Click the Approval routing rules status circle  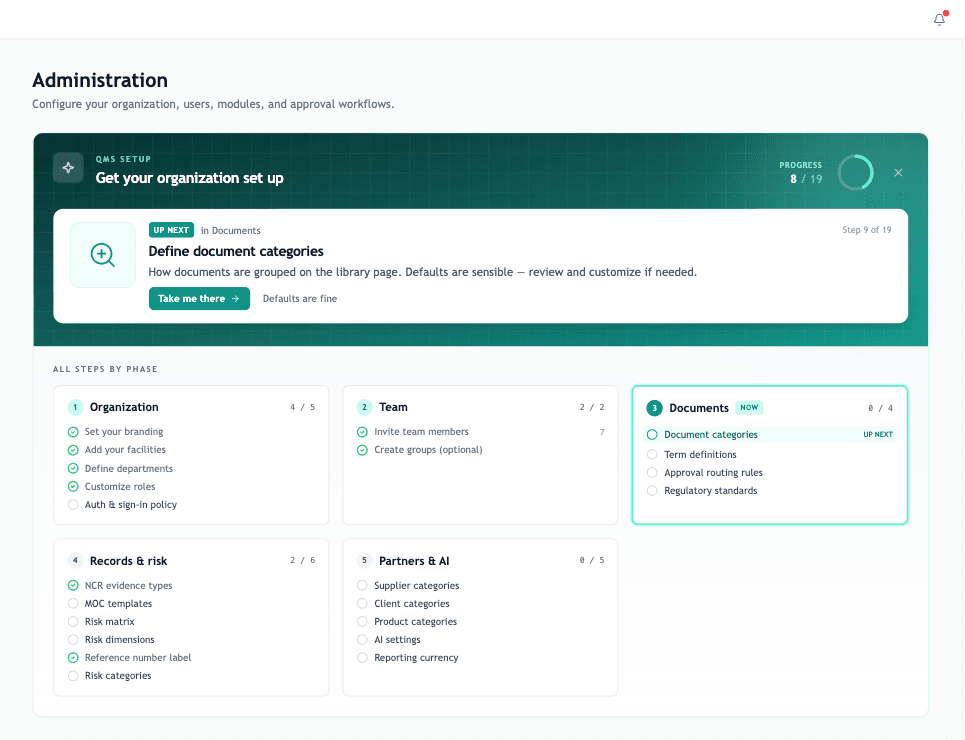tap(652, 473)
